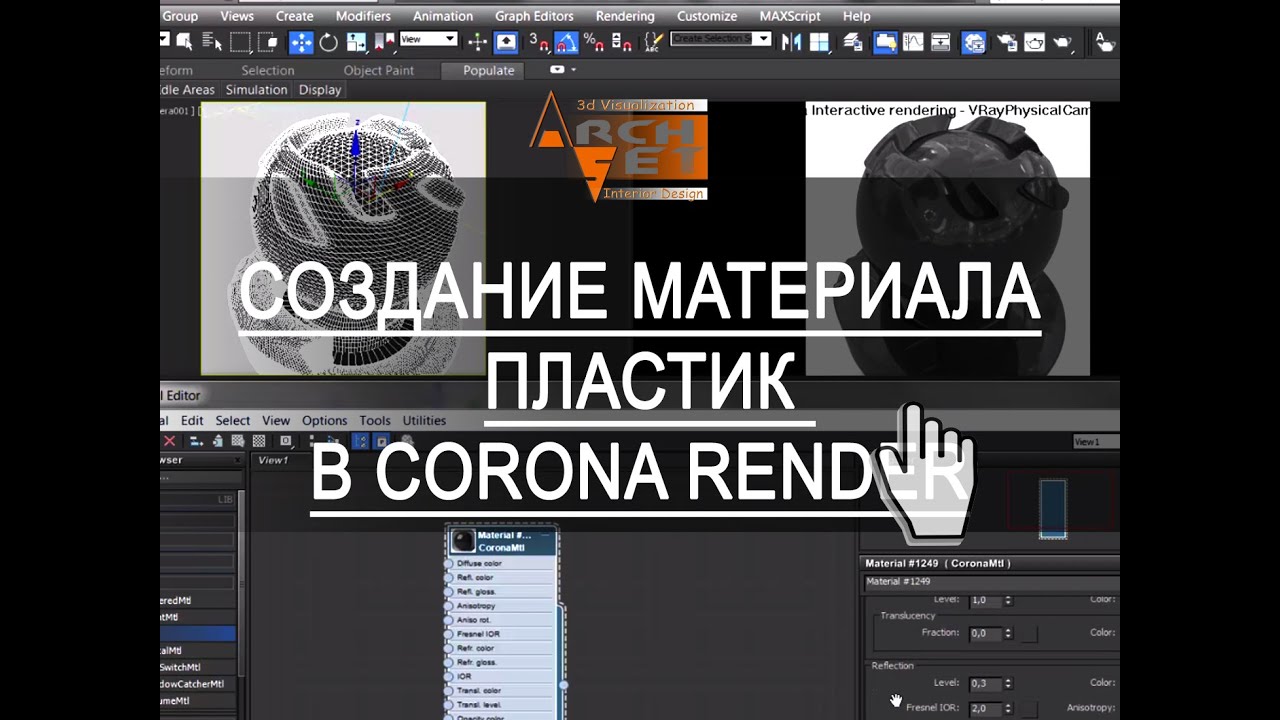Click the CoronaMtl node preview thumbnail
Image resolution: width=1280 pixels, height=720 pixels.
[462, 541]
